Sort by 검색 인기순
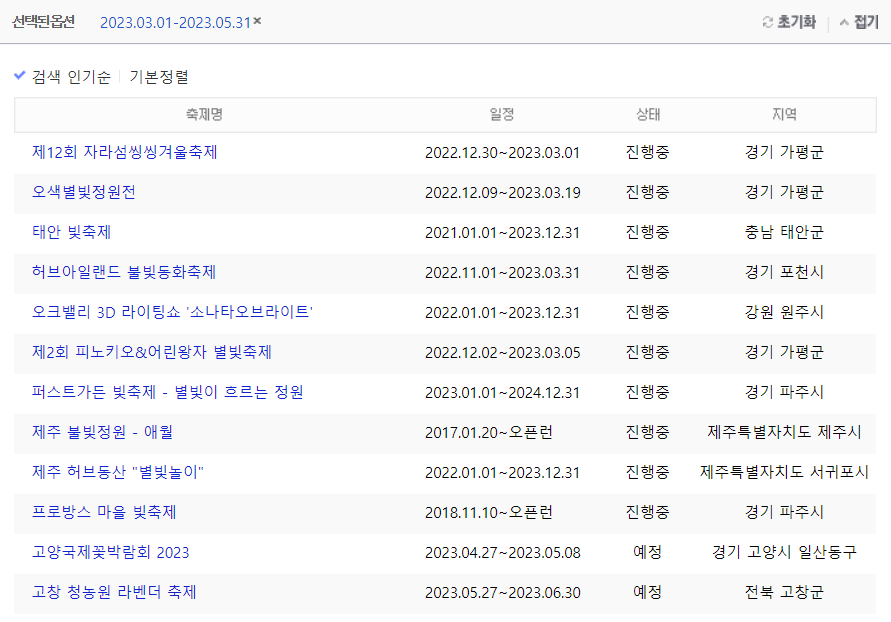The height and width of the screenshot is (622, 891). tap(71, 77)
